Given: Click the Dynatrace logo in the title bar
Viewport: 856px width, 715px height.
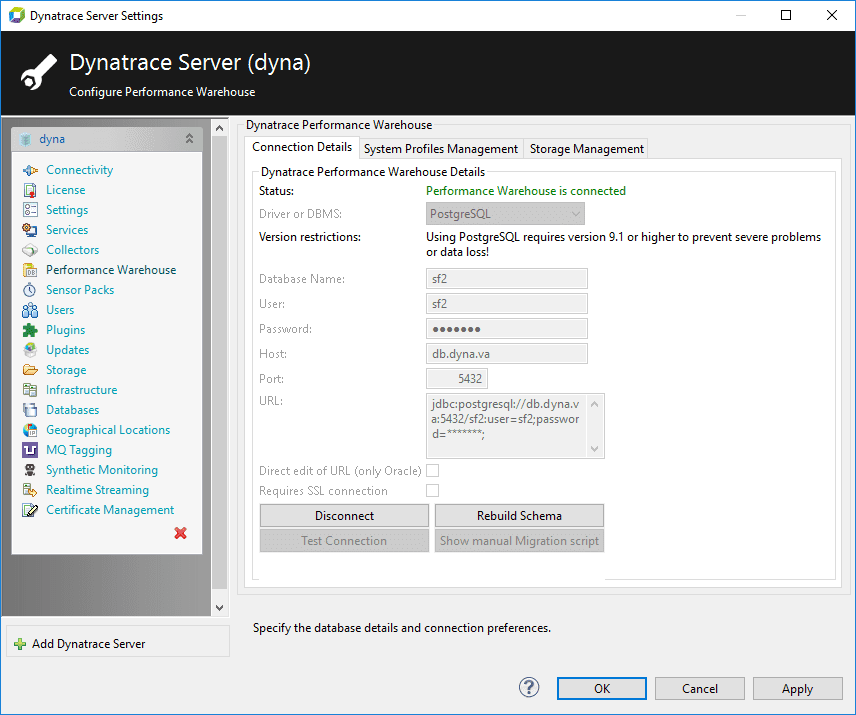Looking at the screenshot, I should coord(16,15).
